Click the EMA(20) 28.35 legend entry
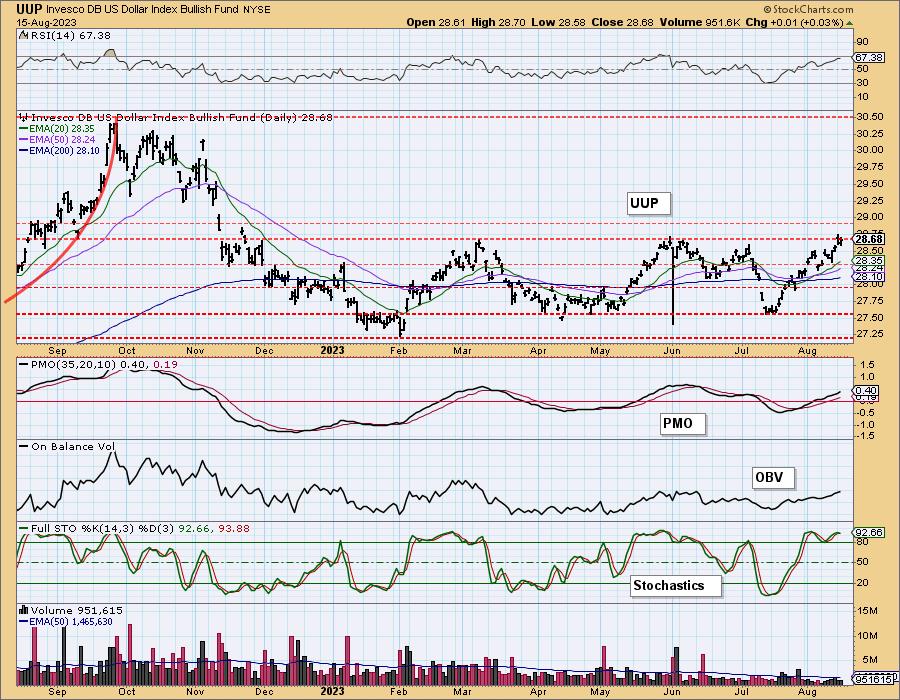The height and width of the screenshot is (700, 900). (57, 129)
